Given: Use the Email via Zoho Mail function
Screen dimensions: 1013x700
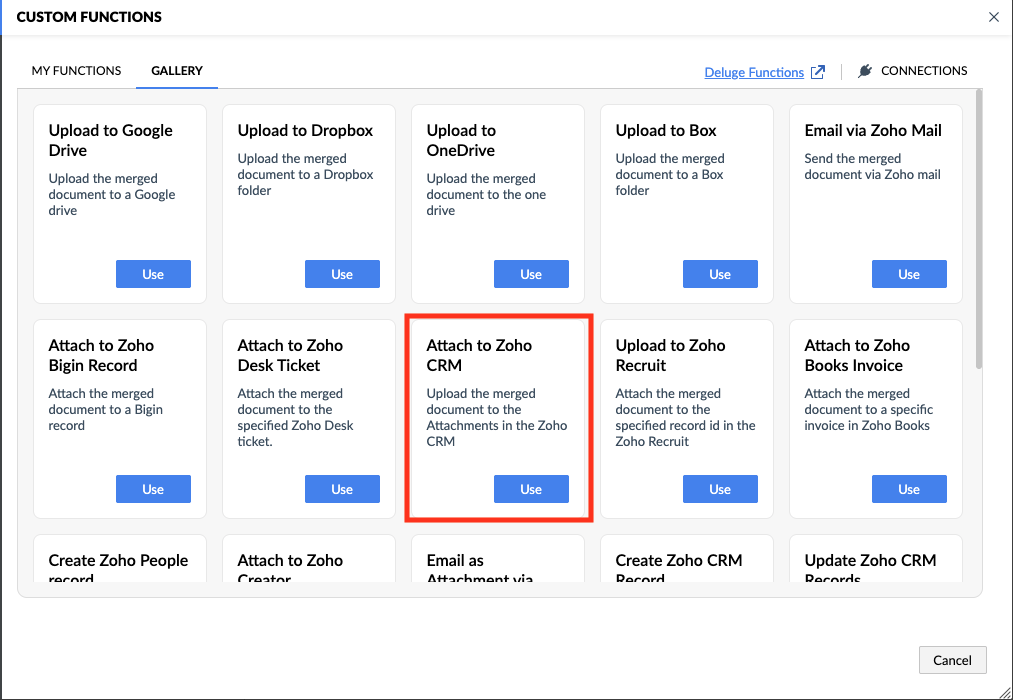Looking at the screenshot, I should [909, 274].
